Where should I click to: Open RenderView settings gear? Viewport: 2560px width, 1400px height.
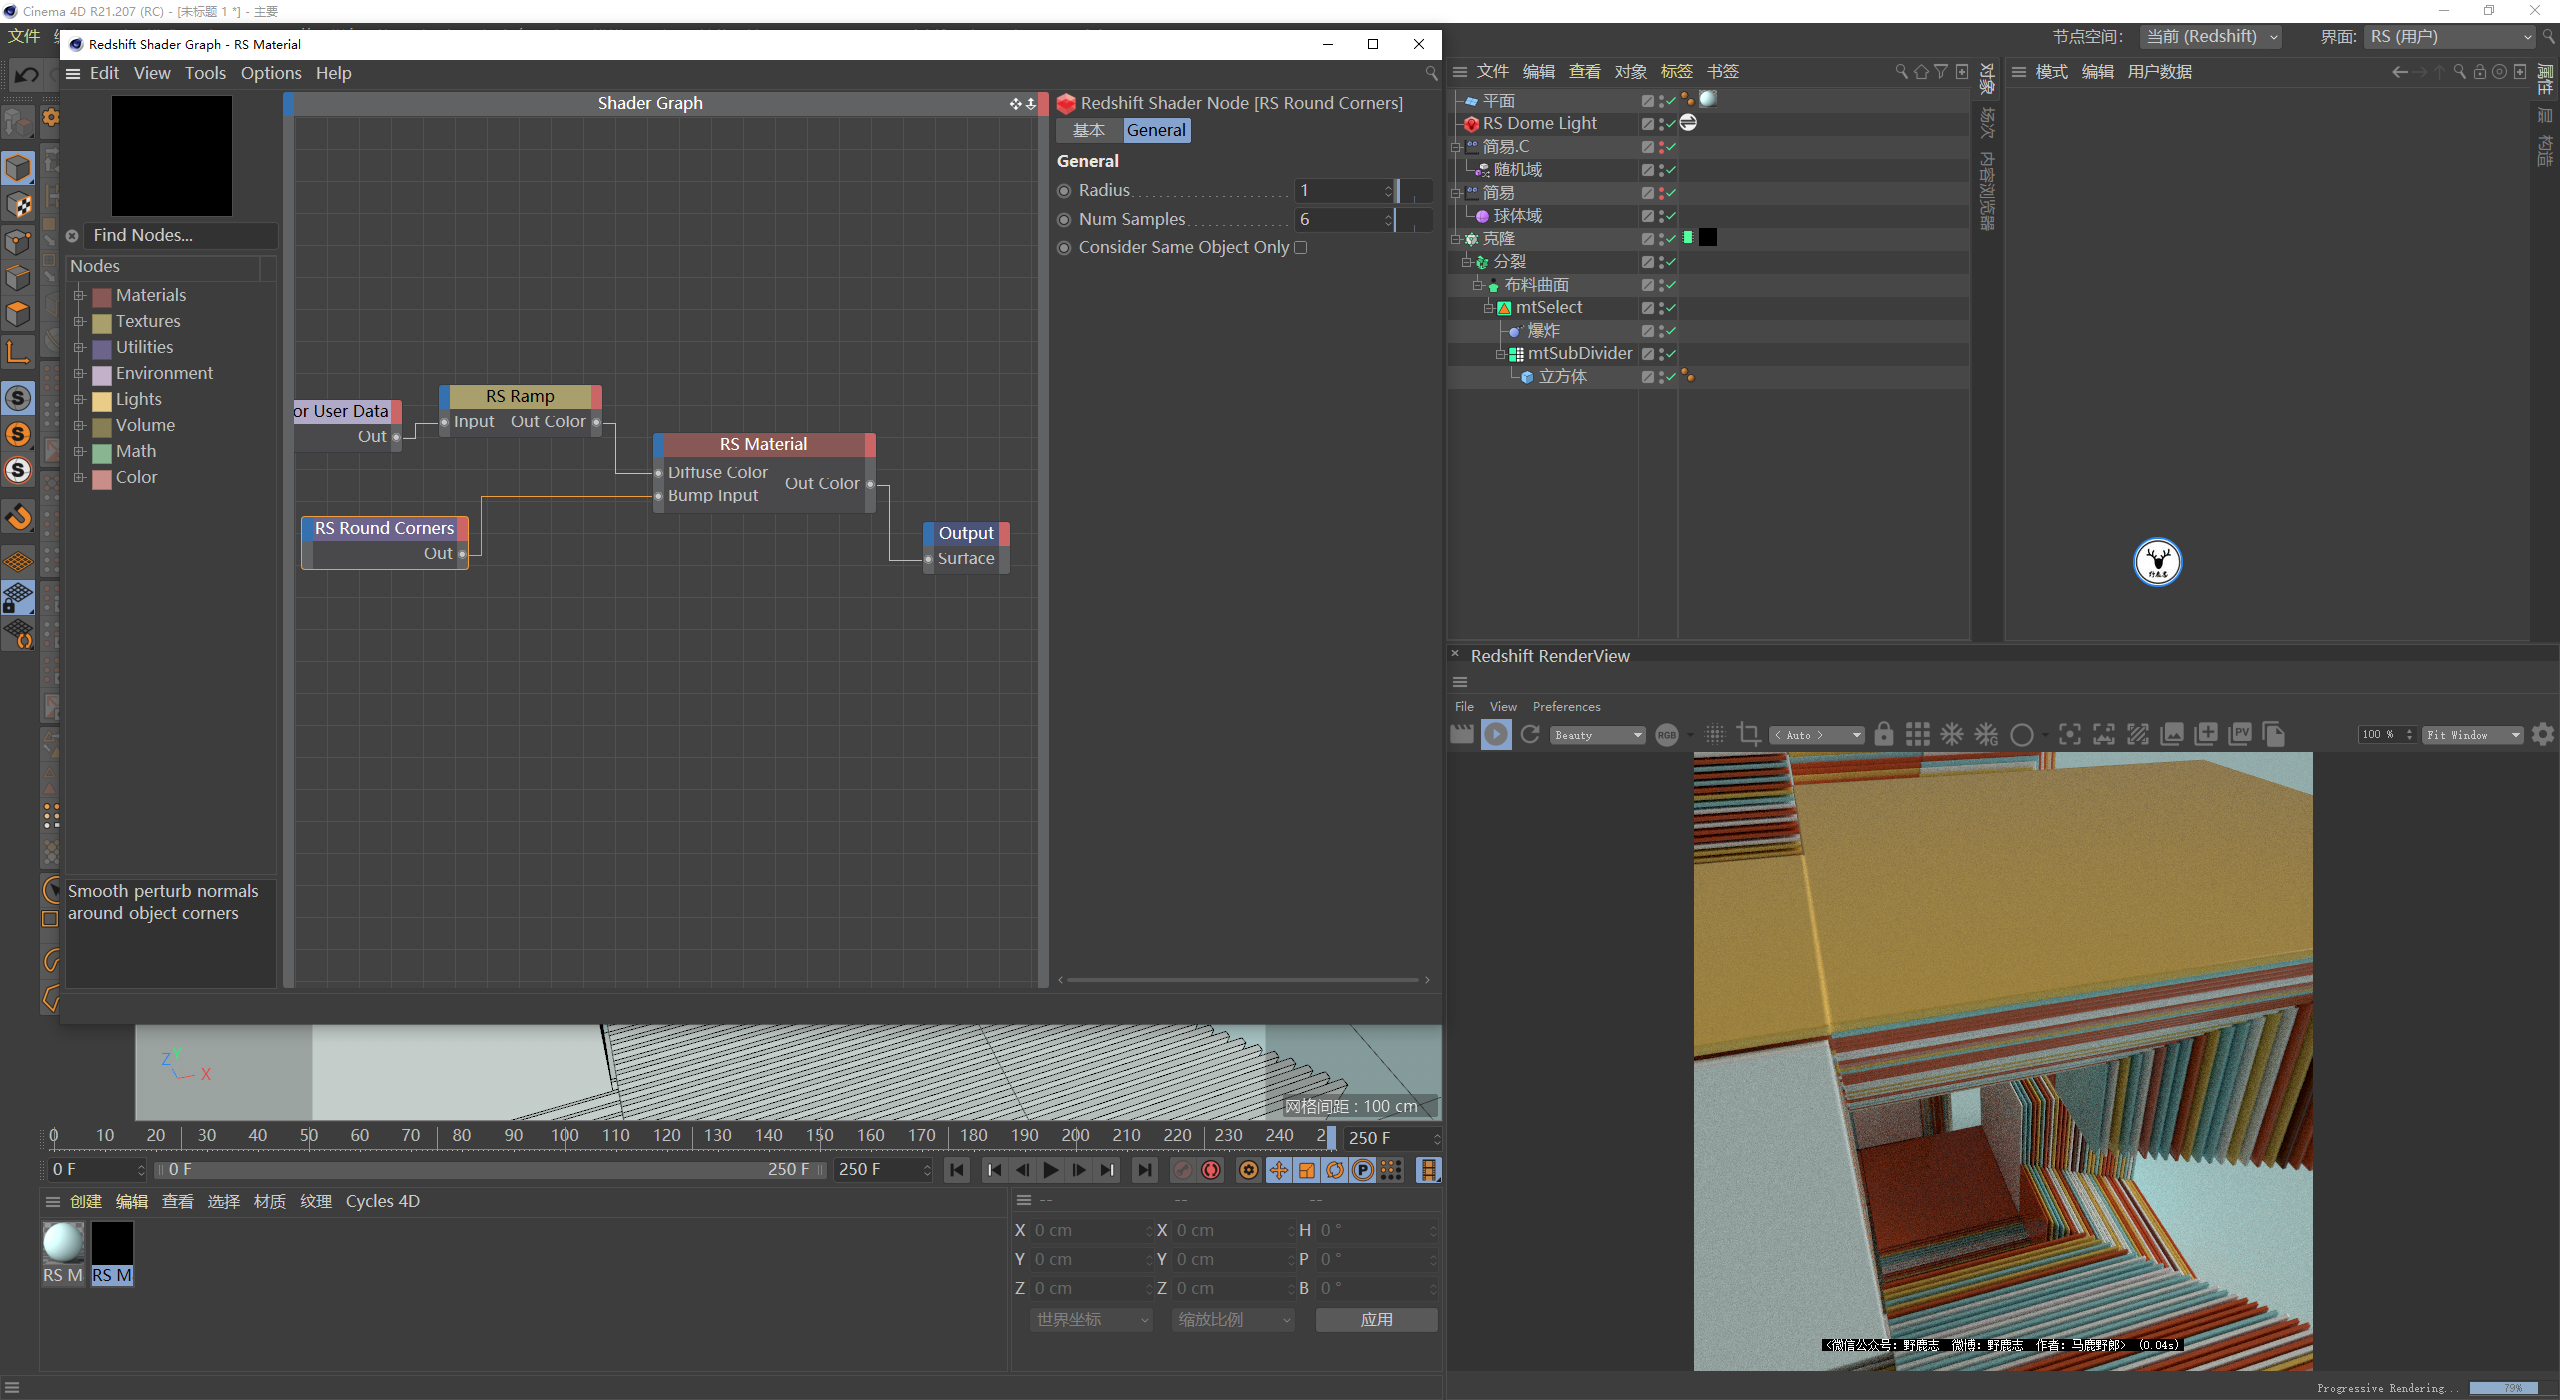pyautogui.click(x=2543, y=735)
